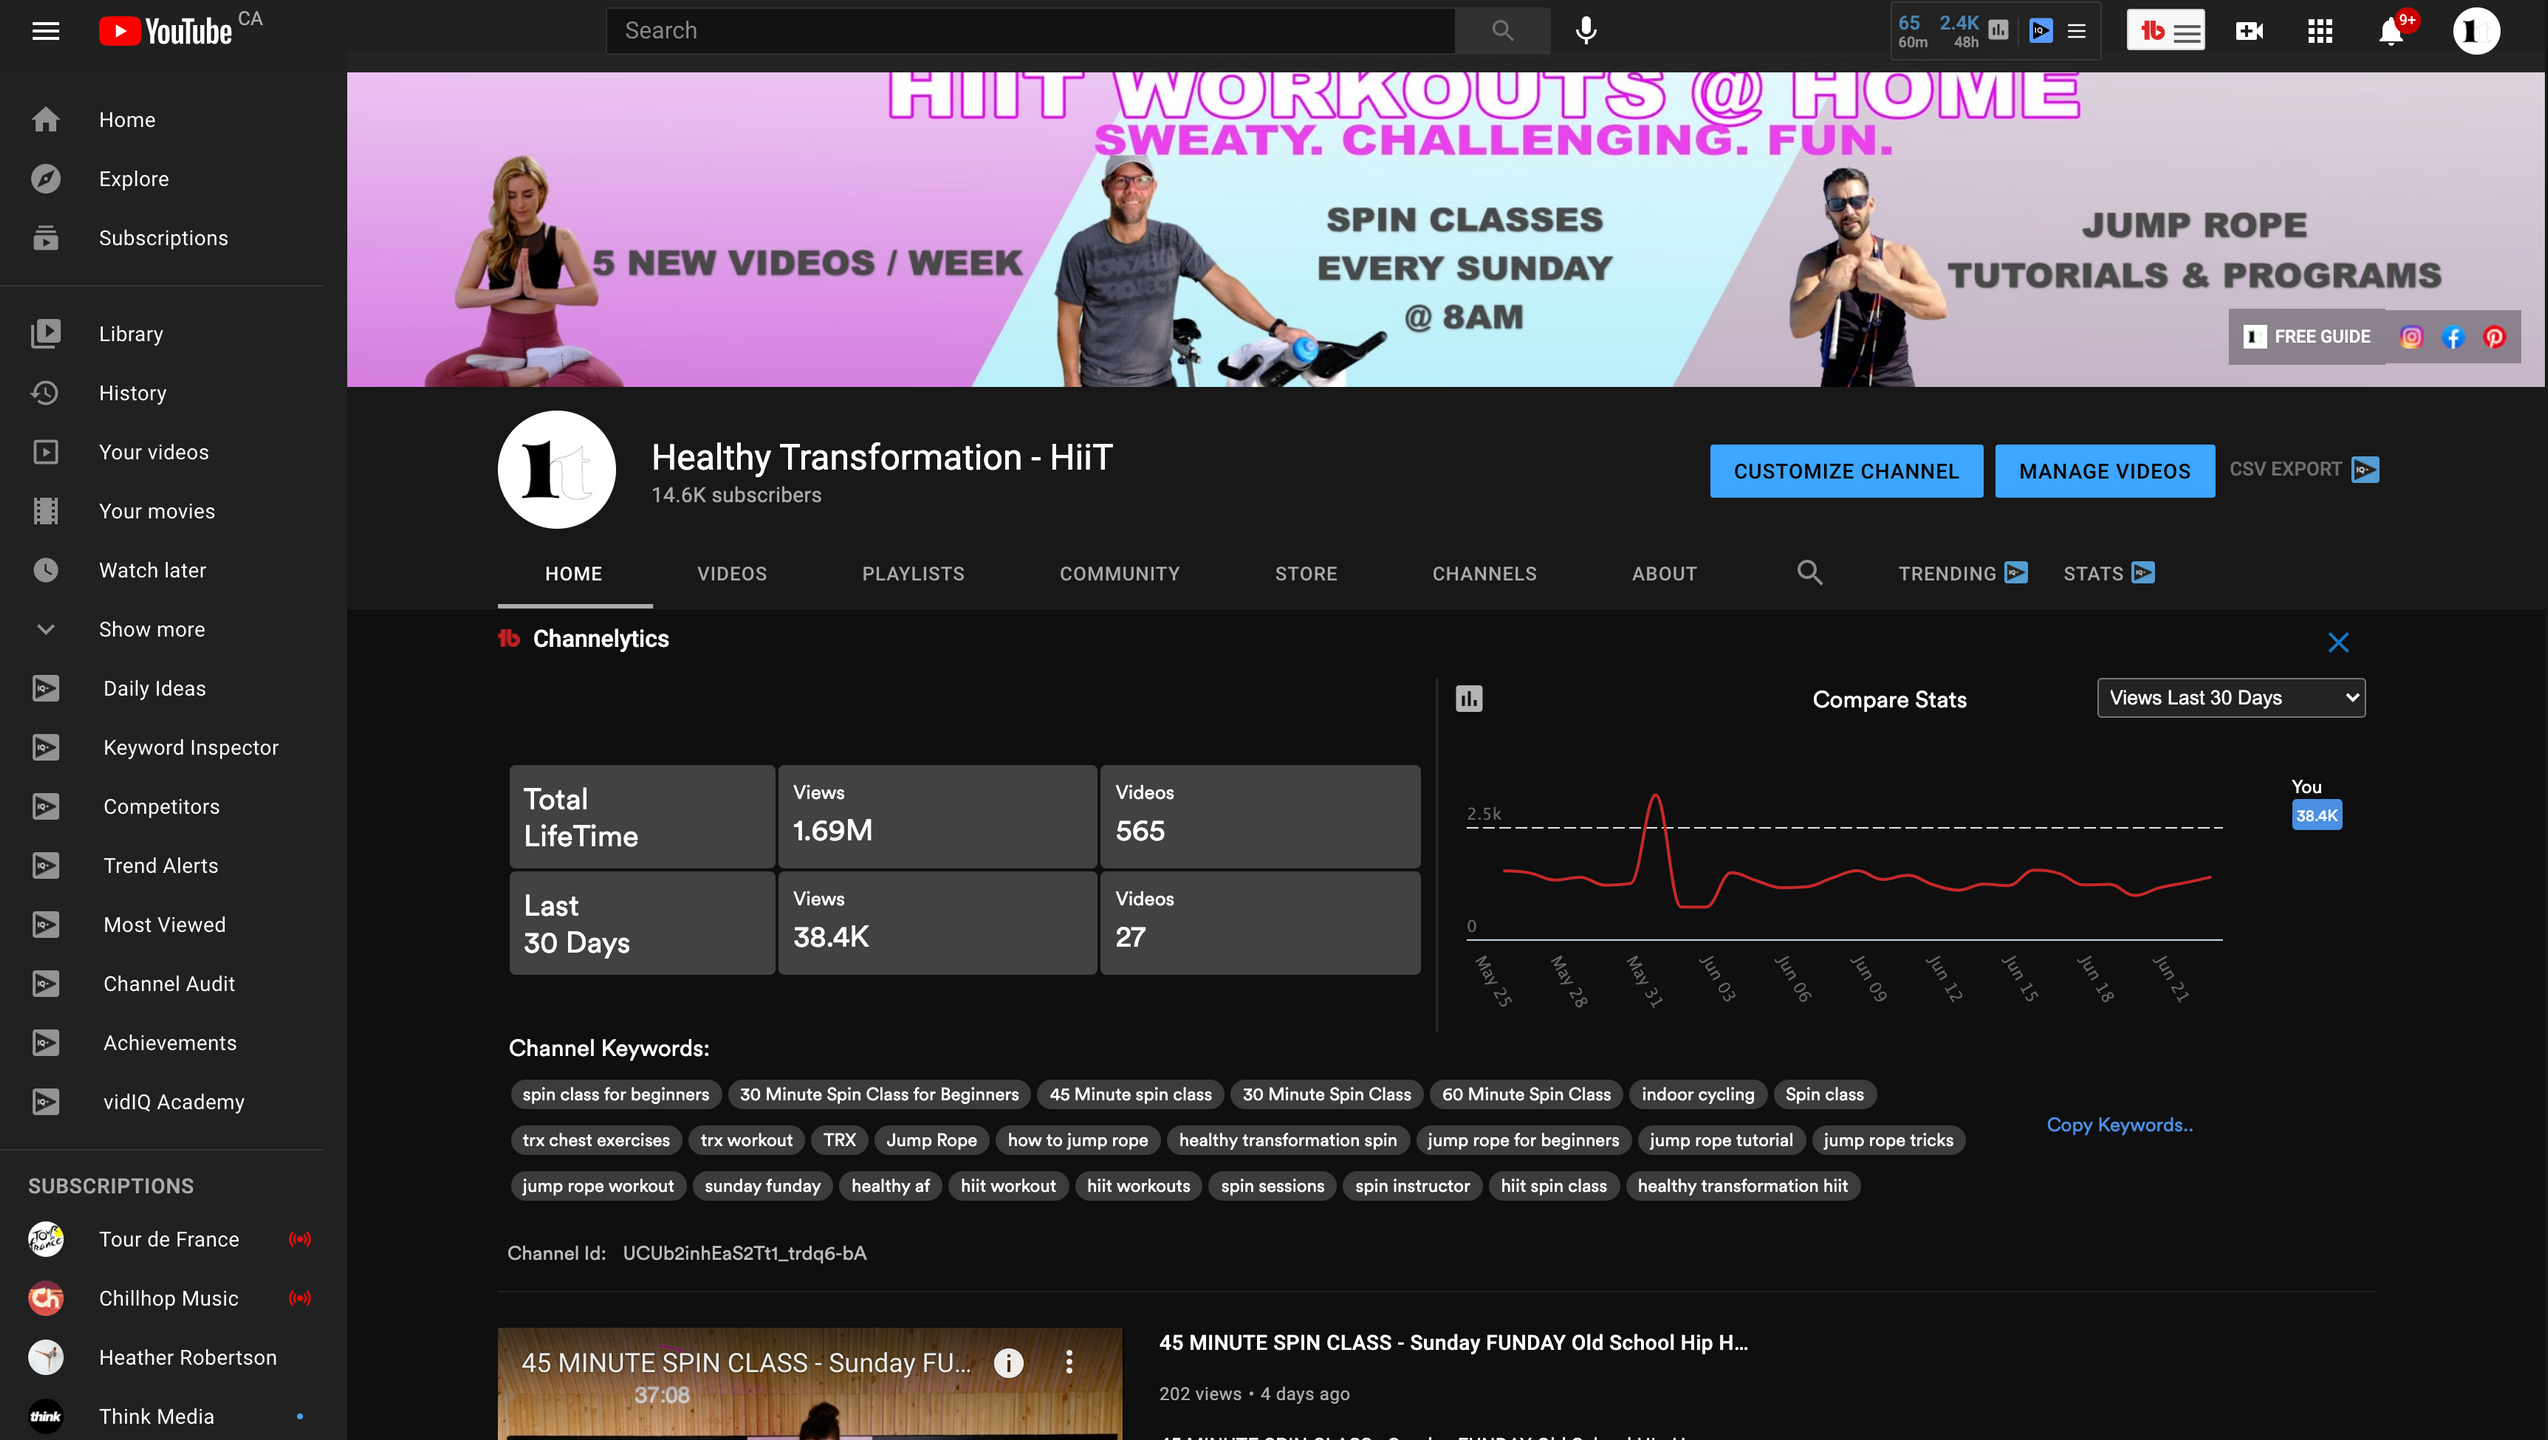Click the 'hiit spin class' keyword tag
The height and width of the screenshot is (1440, 2548).
1553,1185
